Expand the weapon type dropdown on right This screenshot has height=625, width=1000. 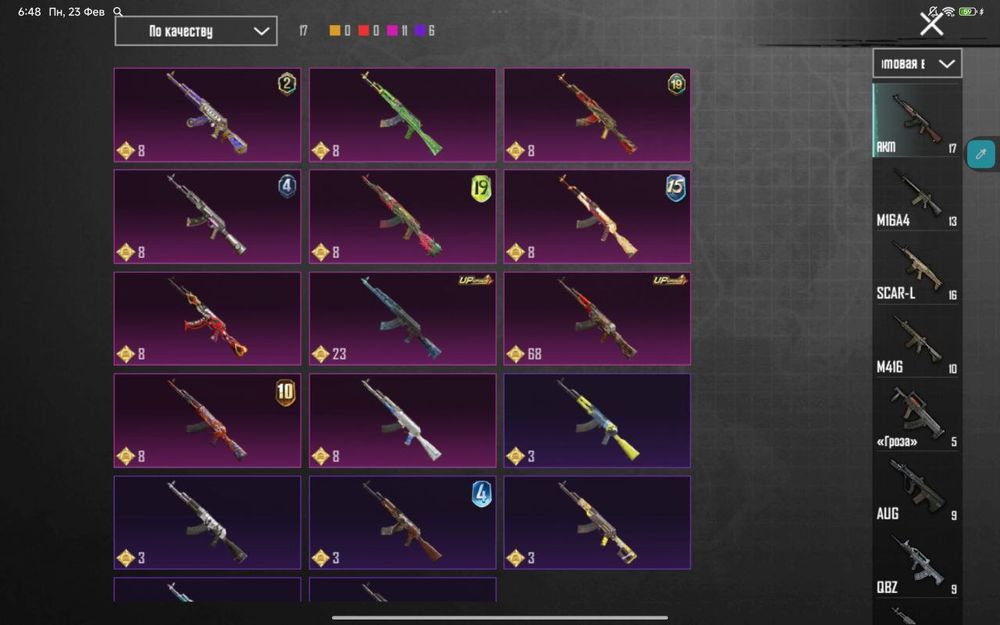click(x=917, y=64)
